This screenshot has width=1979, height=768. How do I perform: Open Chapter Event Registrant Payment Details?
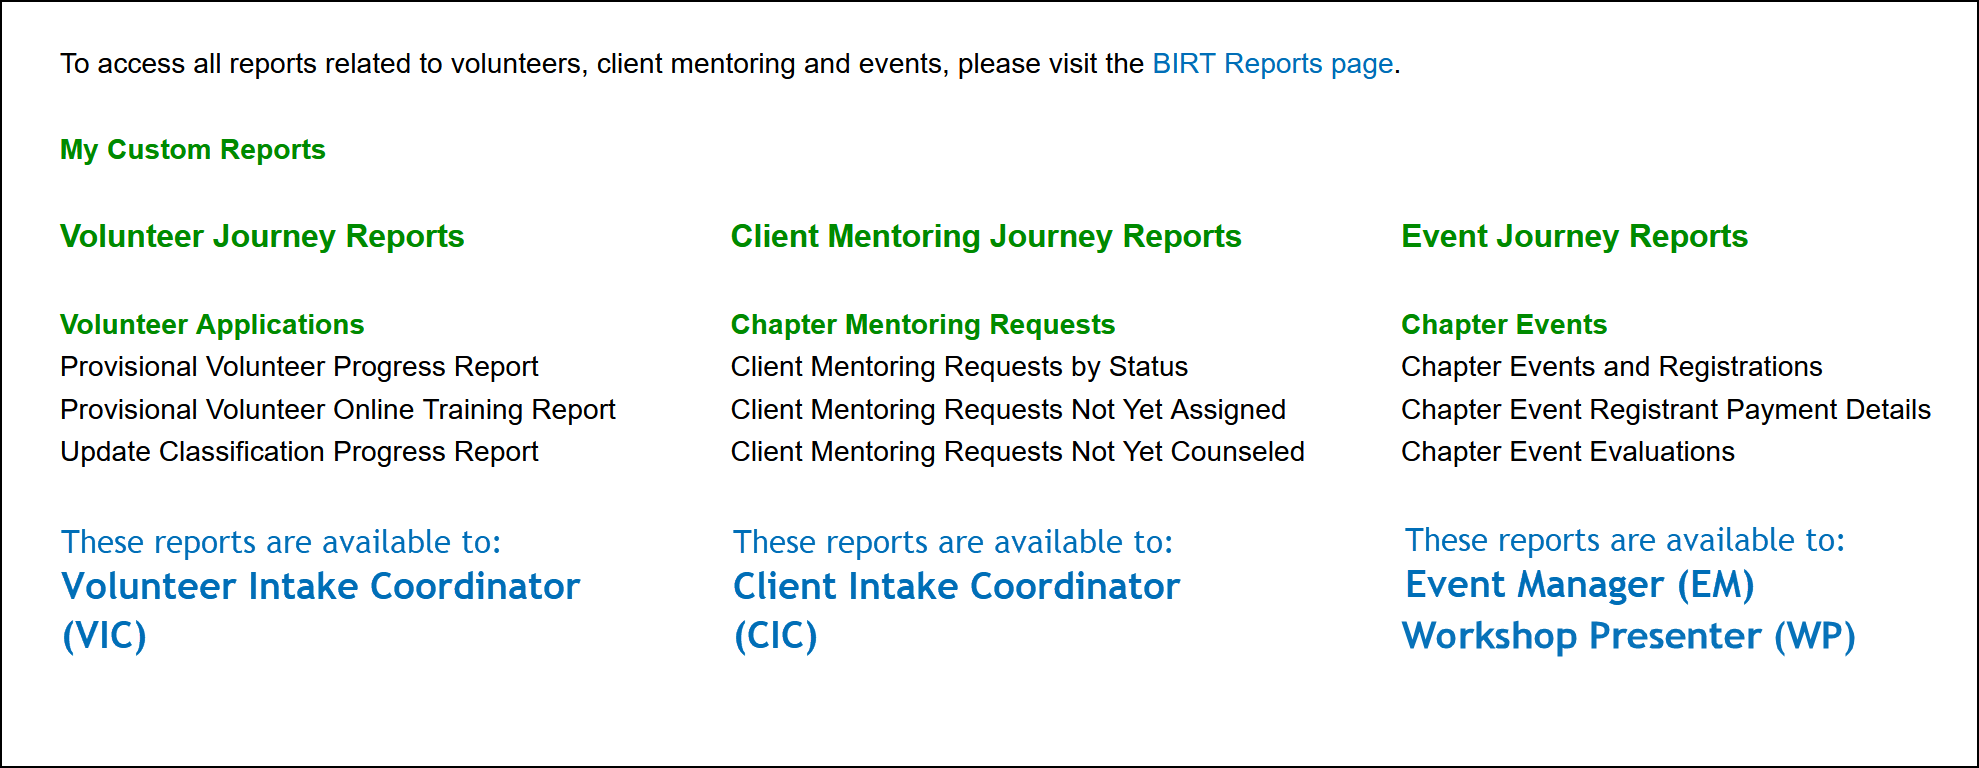(1665, 410)
